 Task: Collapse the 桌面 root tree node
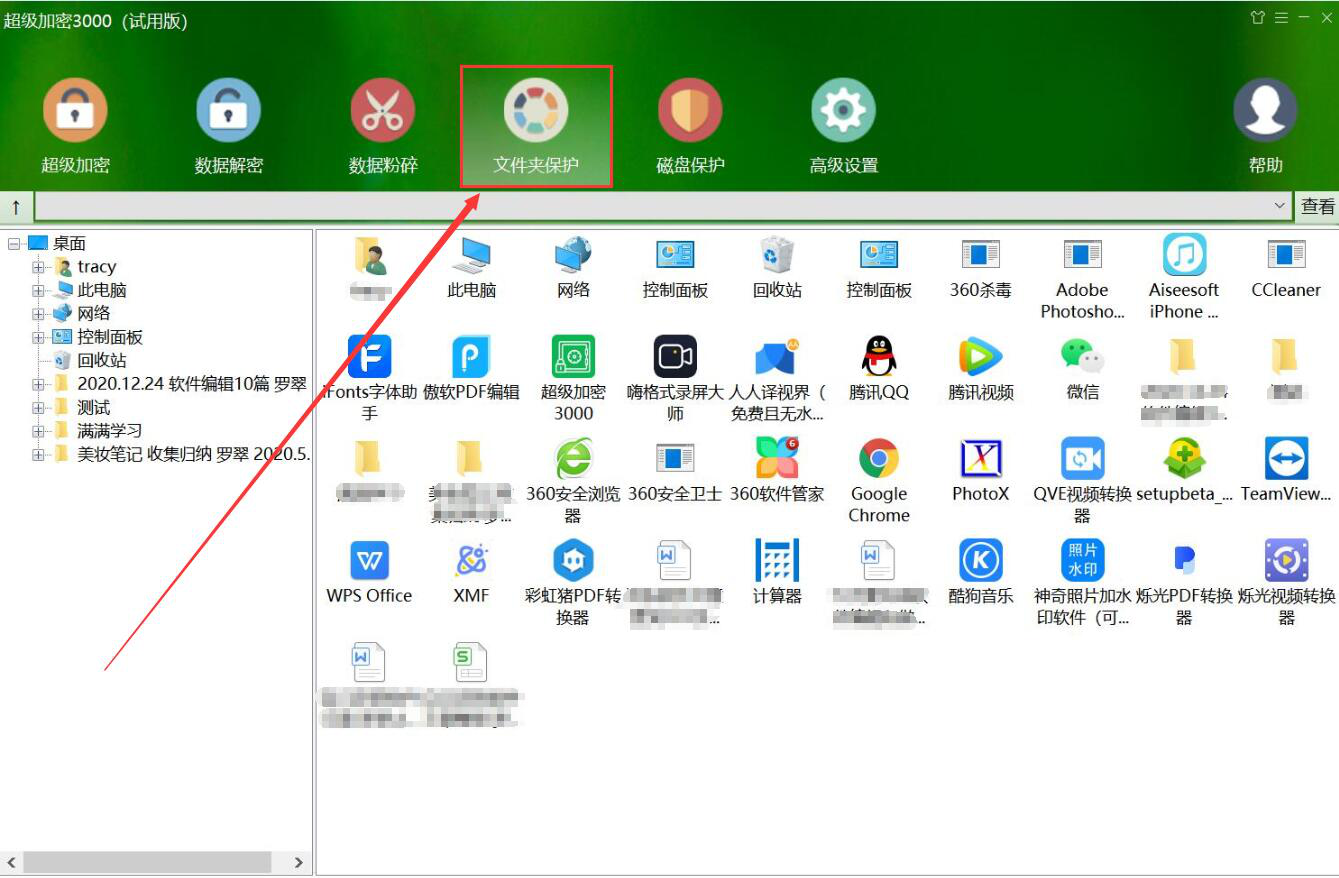(x=14, y=243)
